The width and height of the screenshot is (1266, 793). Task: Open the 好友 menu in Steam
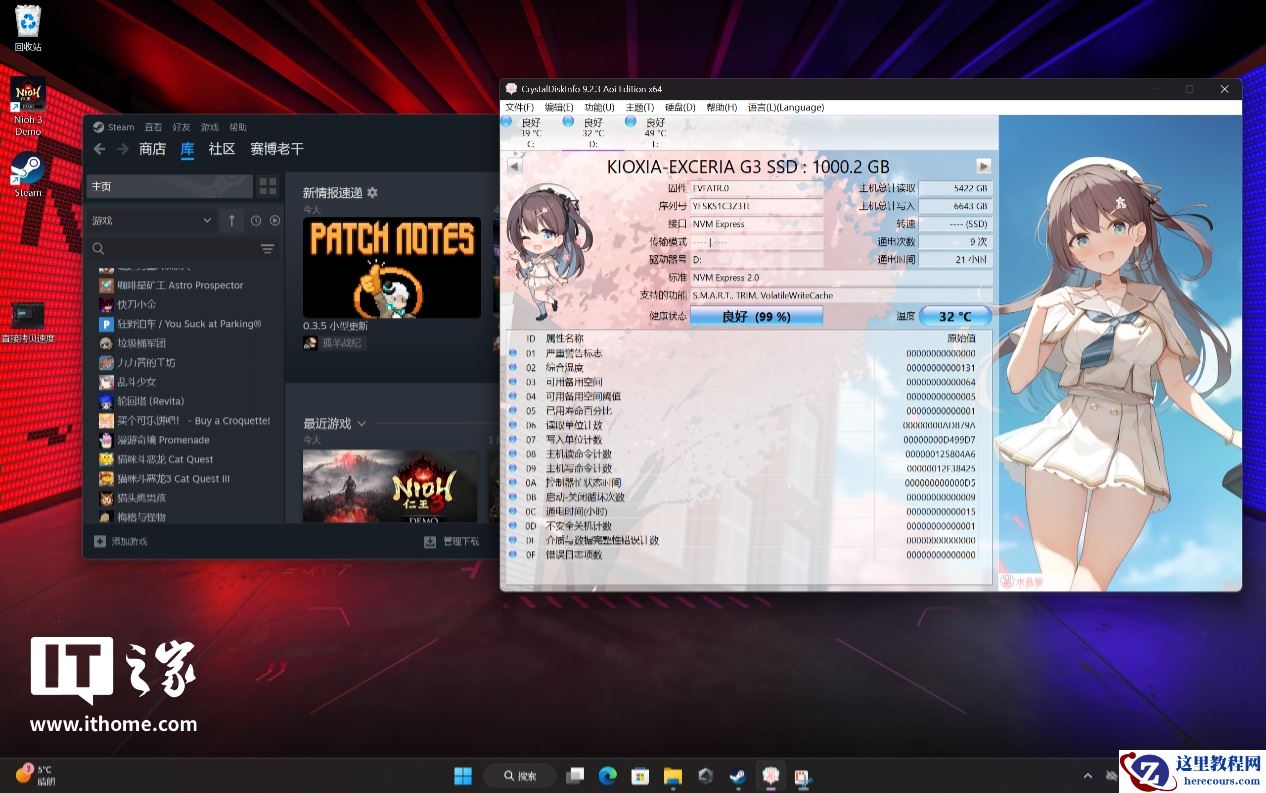(181, 127)
